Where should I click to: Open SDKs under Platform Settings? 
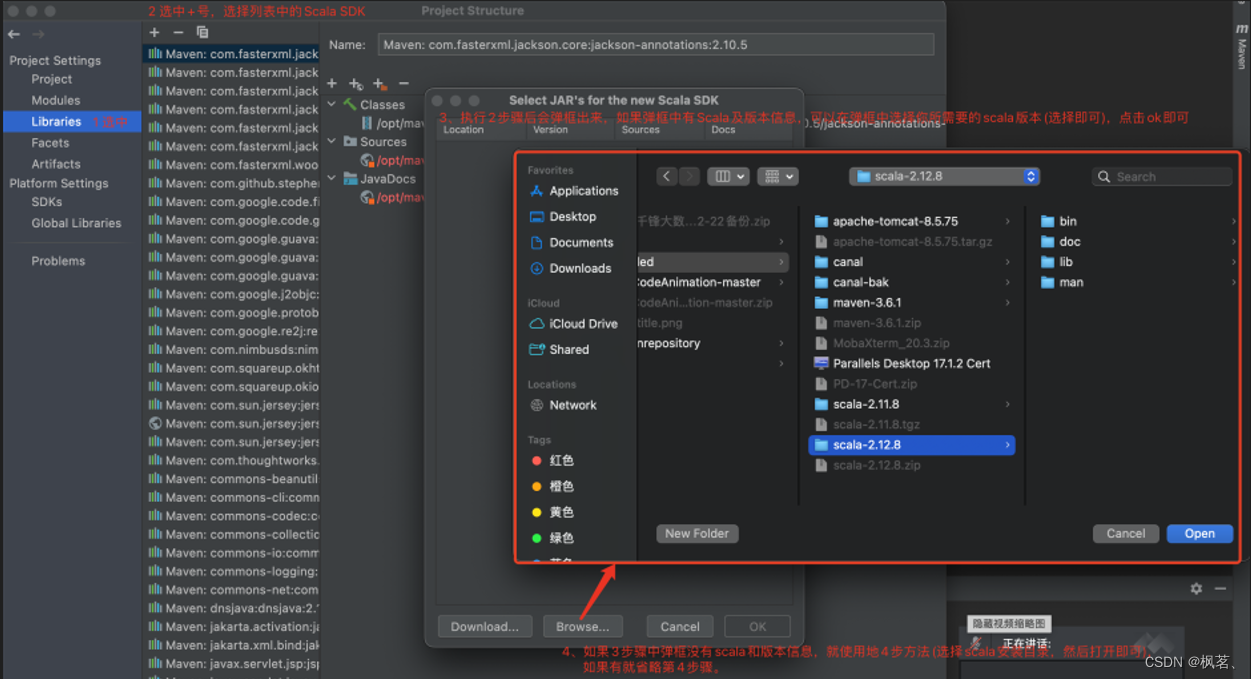47,202
